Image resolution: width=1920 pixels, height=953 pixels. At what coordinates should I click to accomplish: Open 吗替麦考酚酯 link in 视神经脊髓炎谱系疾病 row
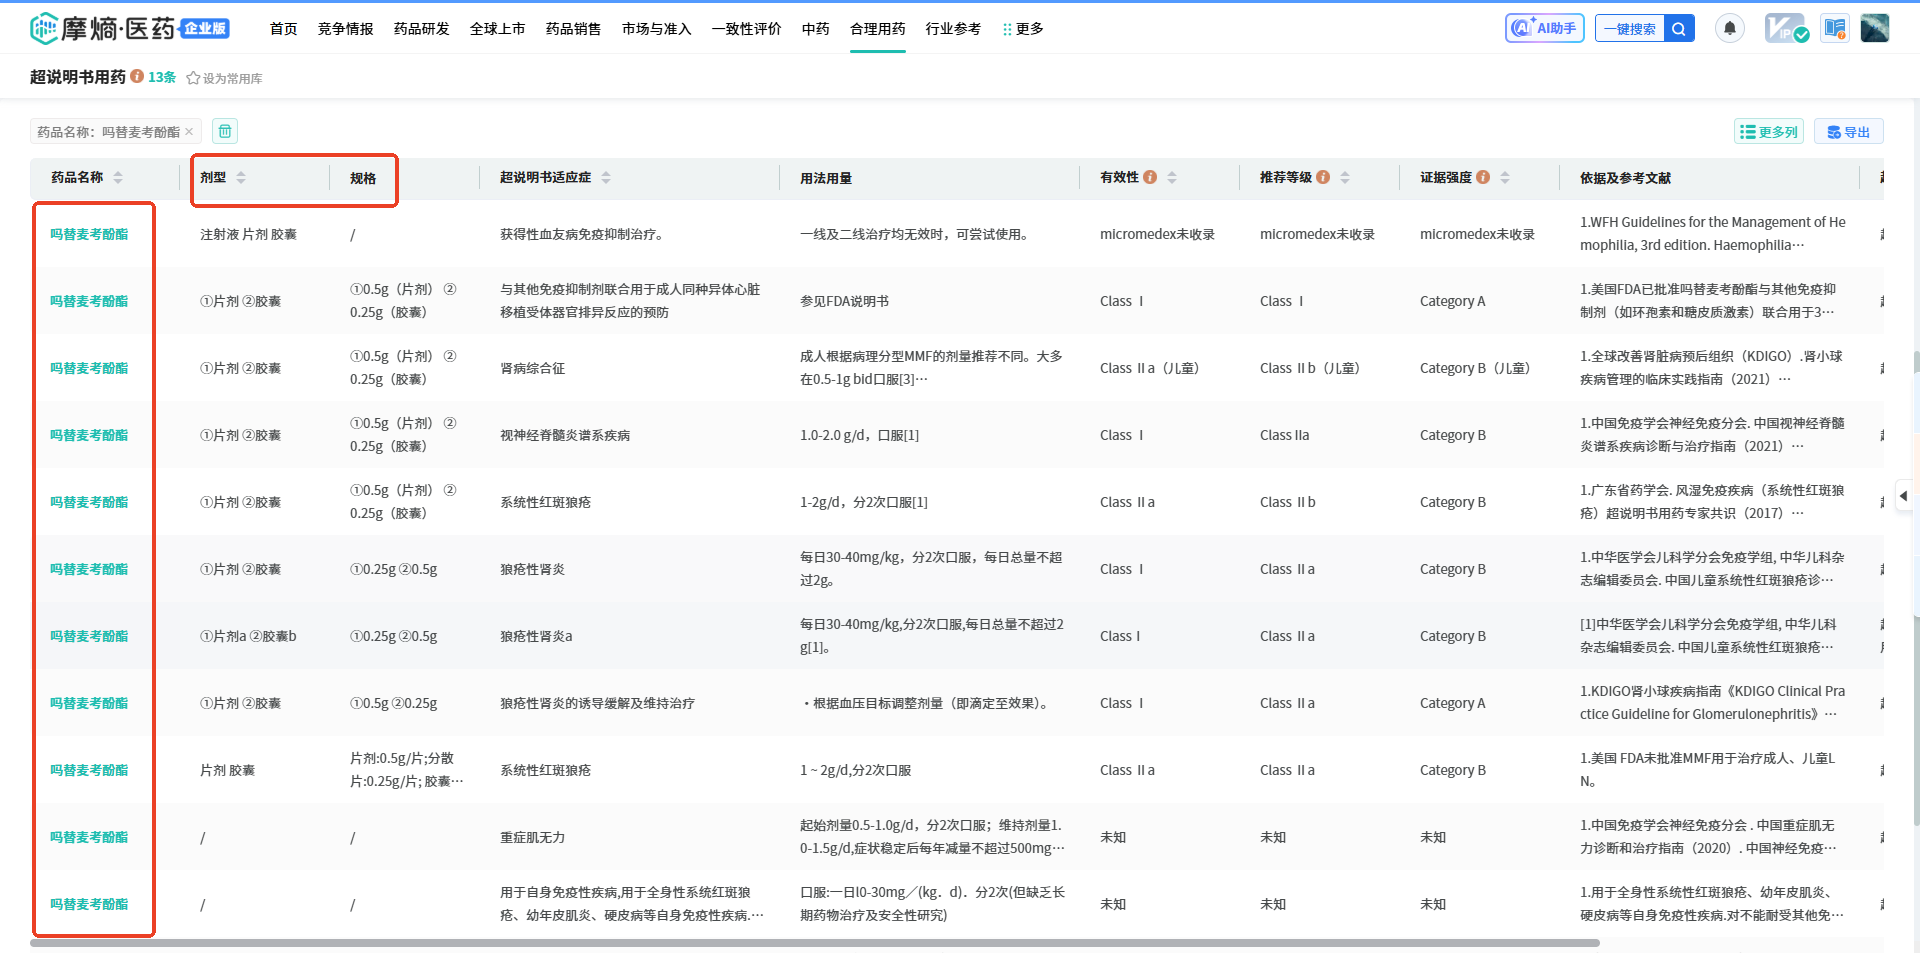tap(89, 435)
